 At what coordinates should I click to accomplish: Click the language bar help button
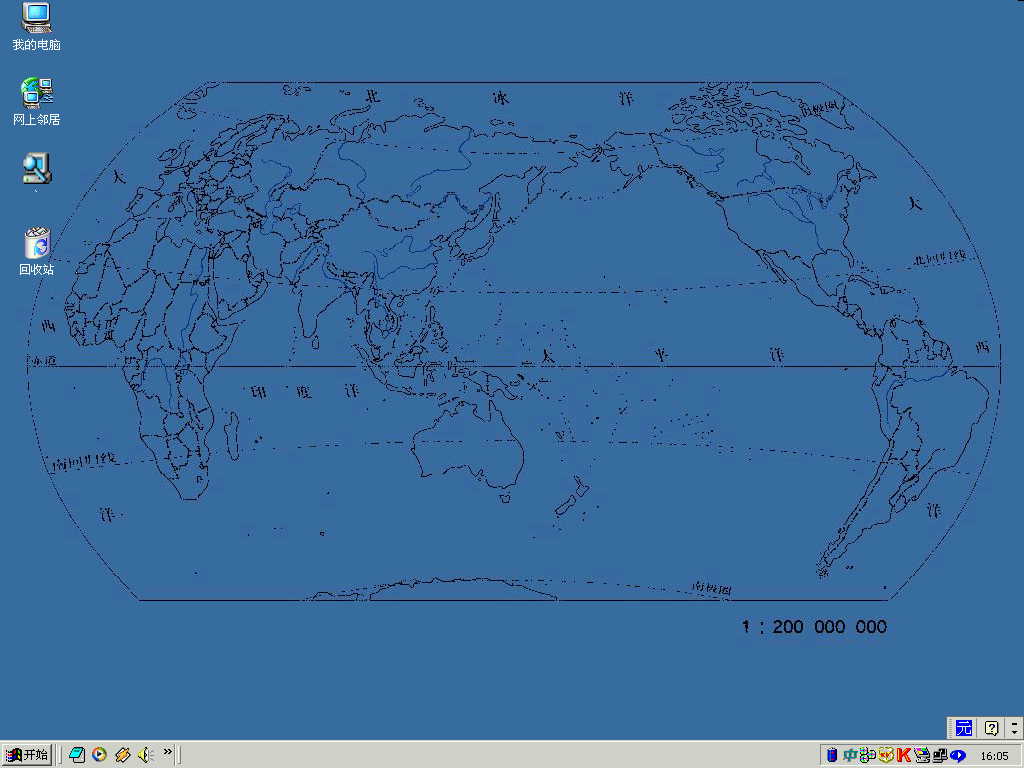[x=991, y=728]
